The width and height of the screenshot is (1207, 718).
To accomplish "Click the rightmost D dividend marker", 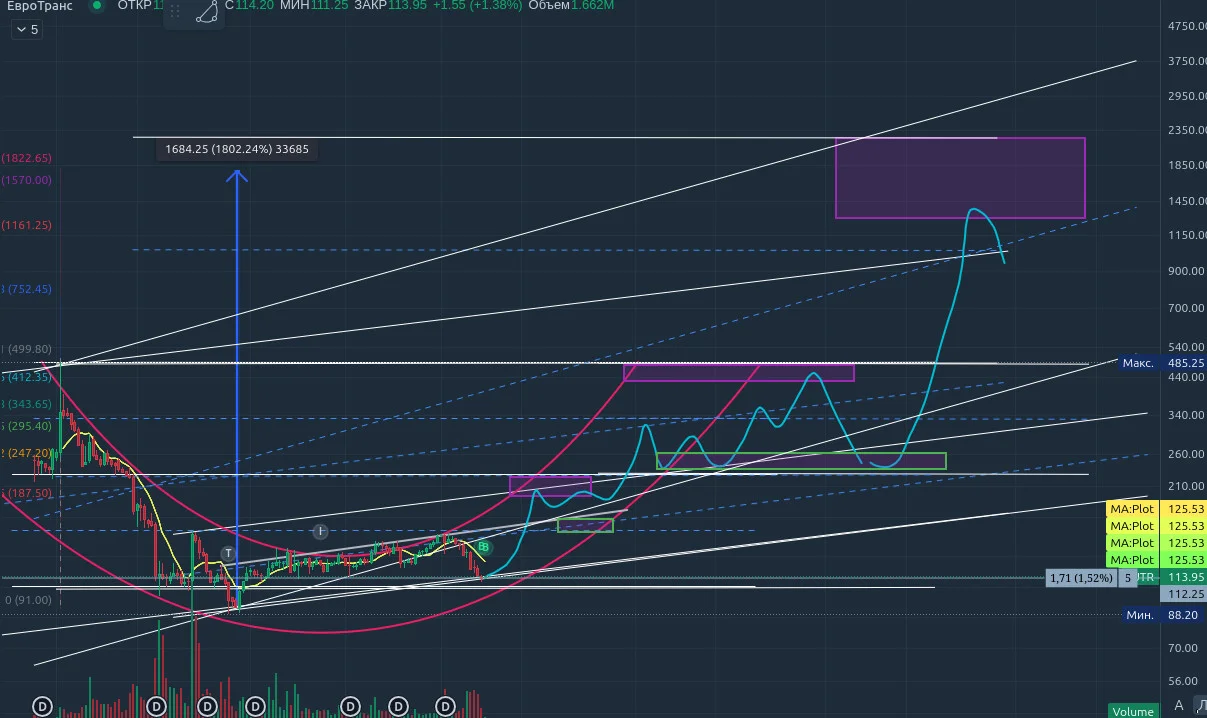I will coord(447,706).
